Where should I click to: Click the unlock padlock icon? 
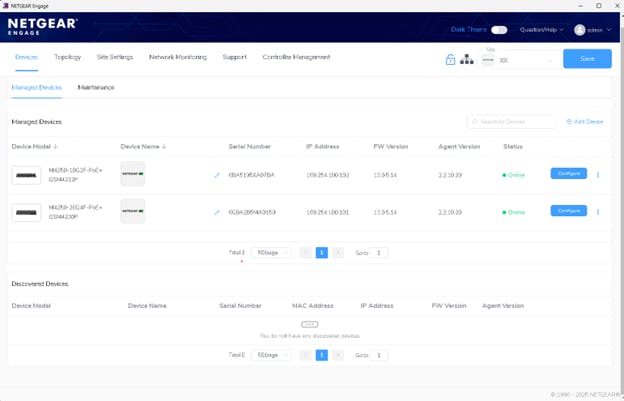[x=450, y=59]
